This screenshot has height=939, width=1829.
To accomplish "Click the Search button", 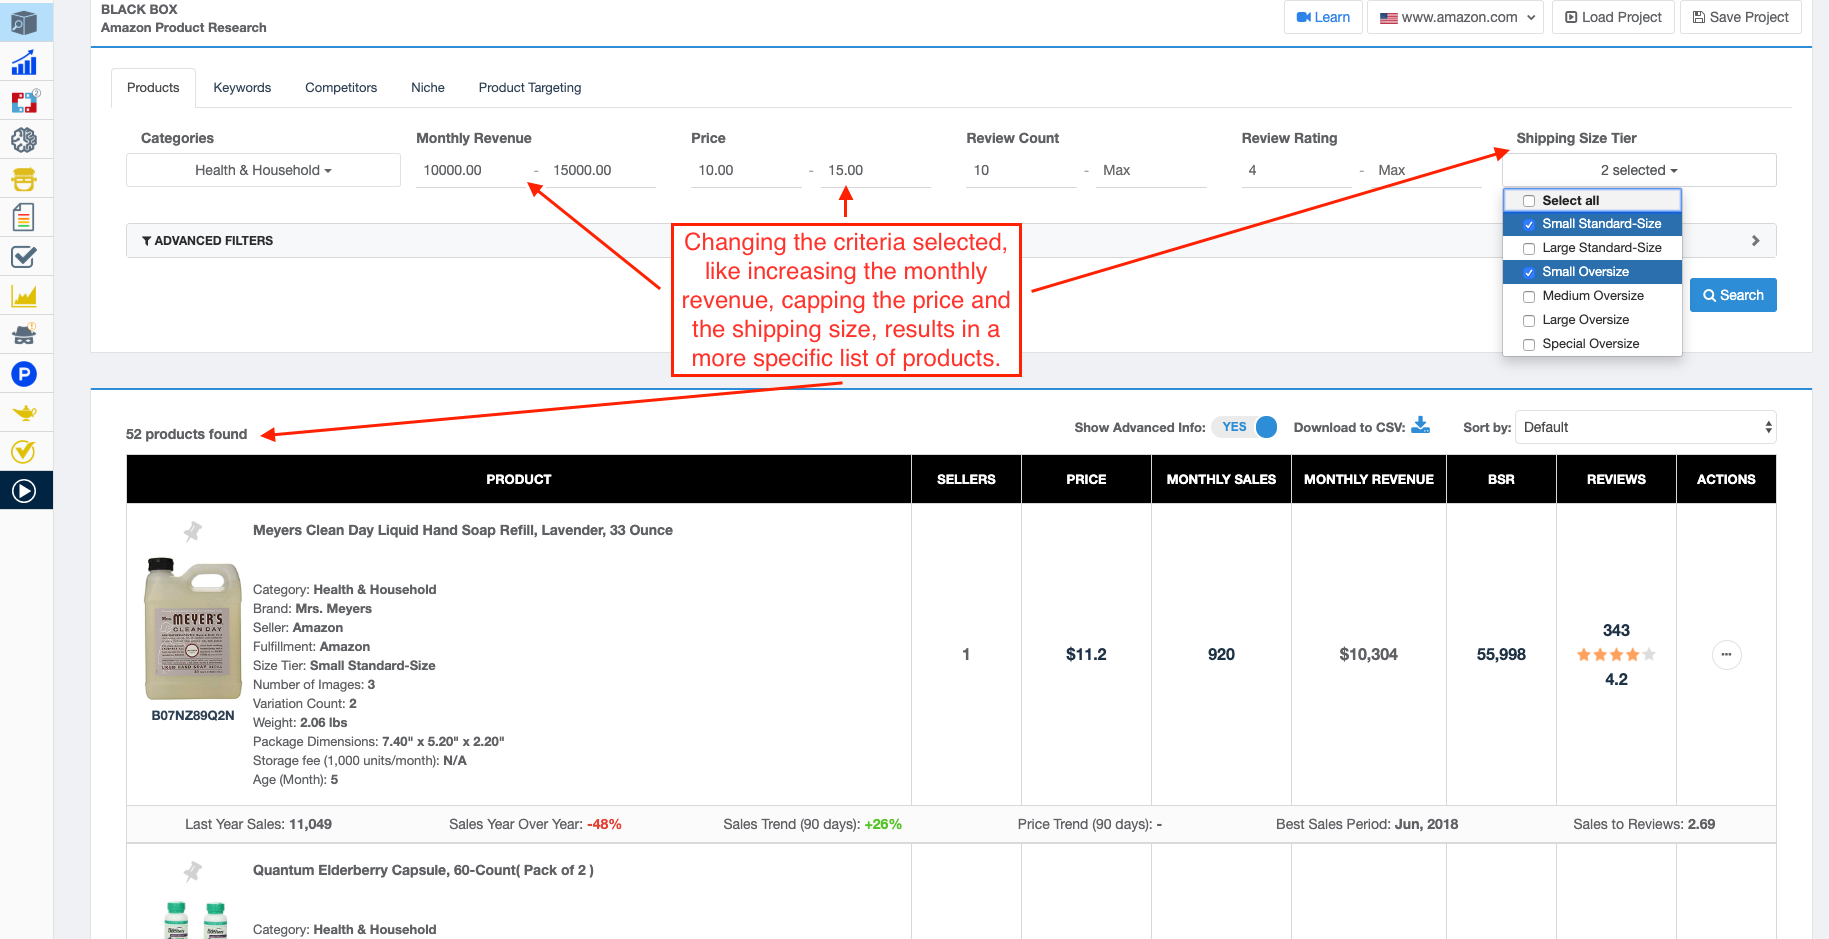I will point(1733,295).
